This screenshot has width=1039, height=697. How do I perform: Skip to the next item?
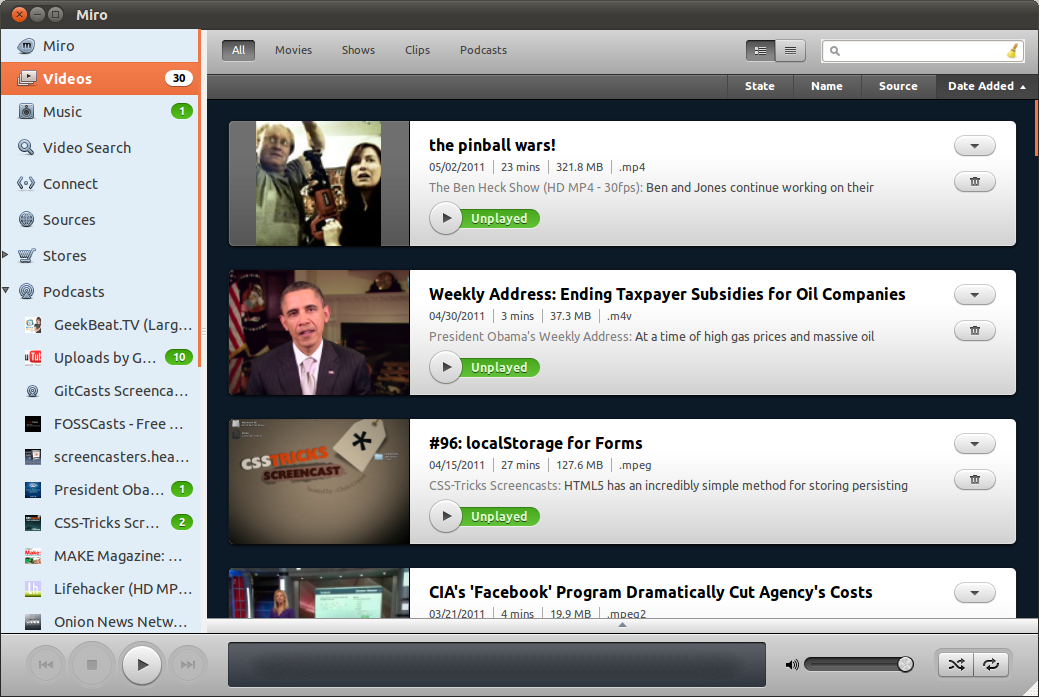click(188, 665)
